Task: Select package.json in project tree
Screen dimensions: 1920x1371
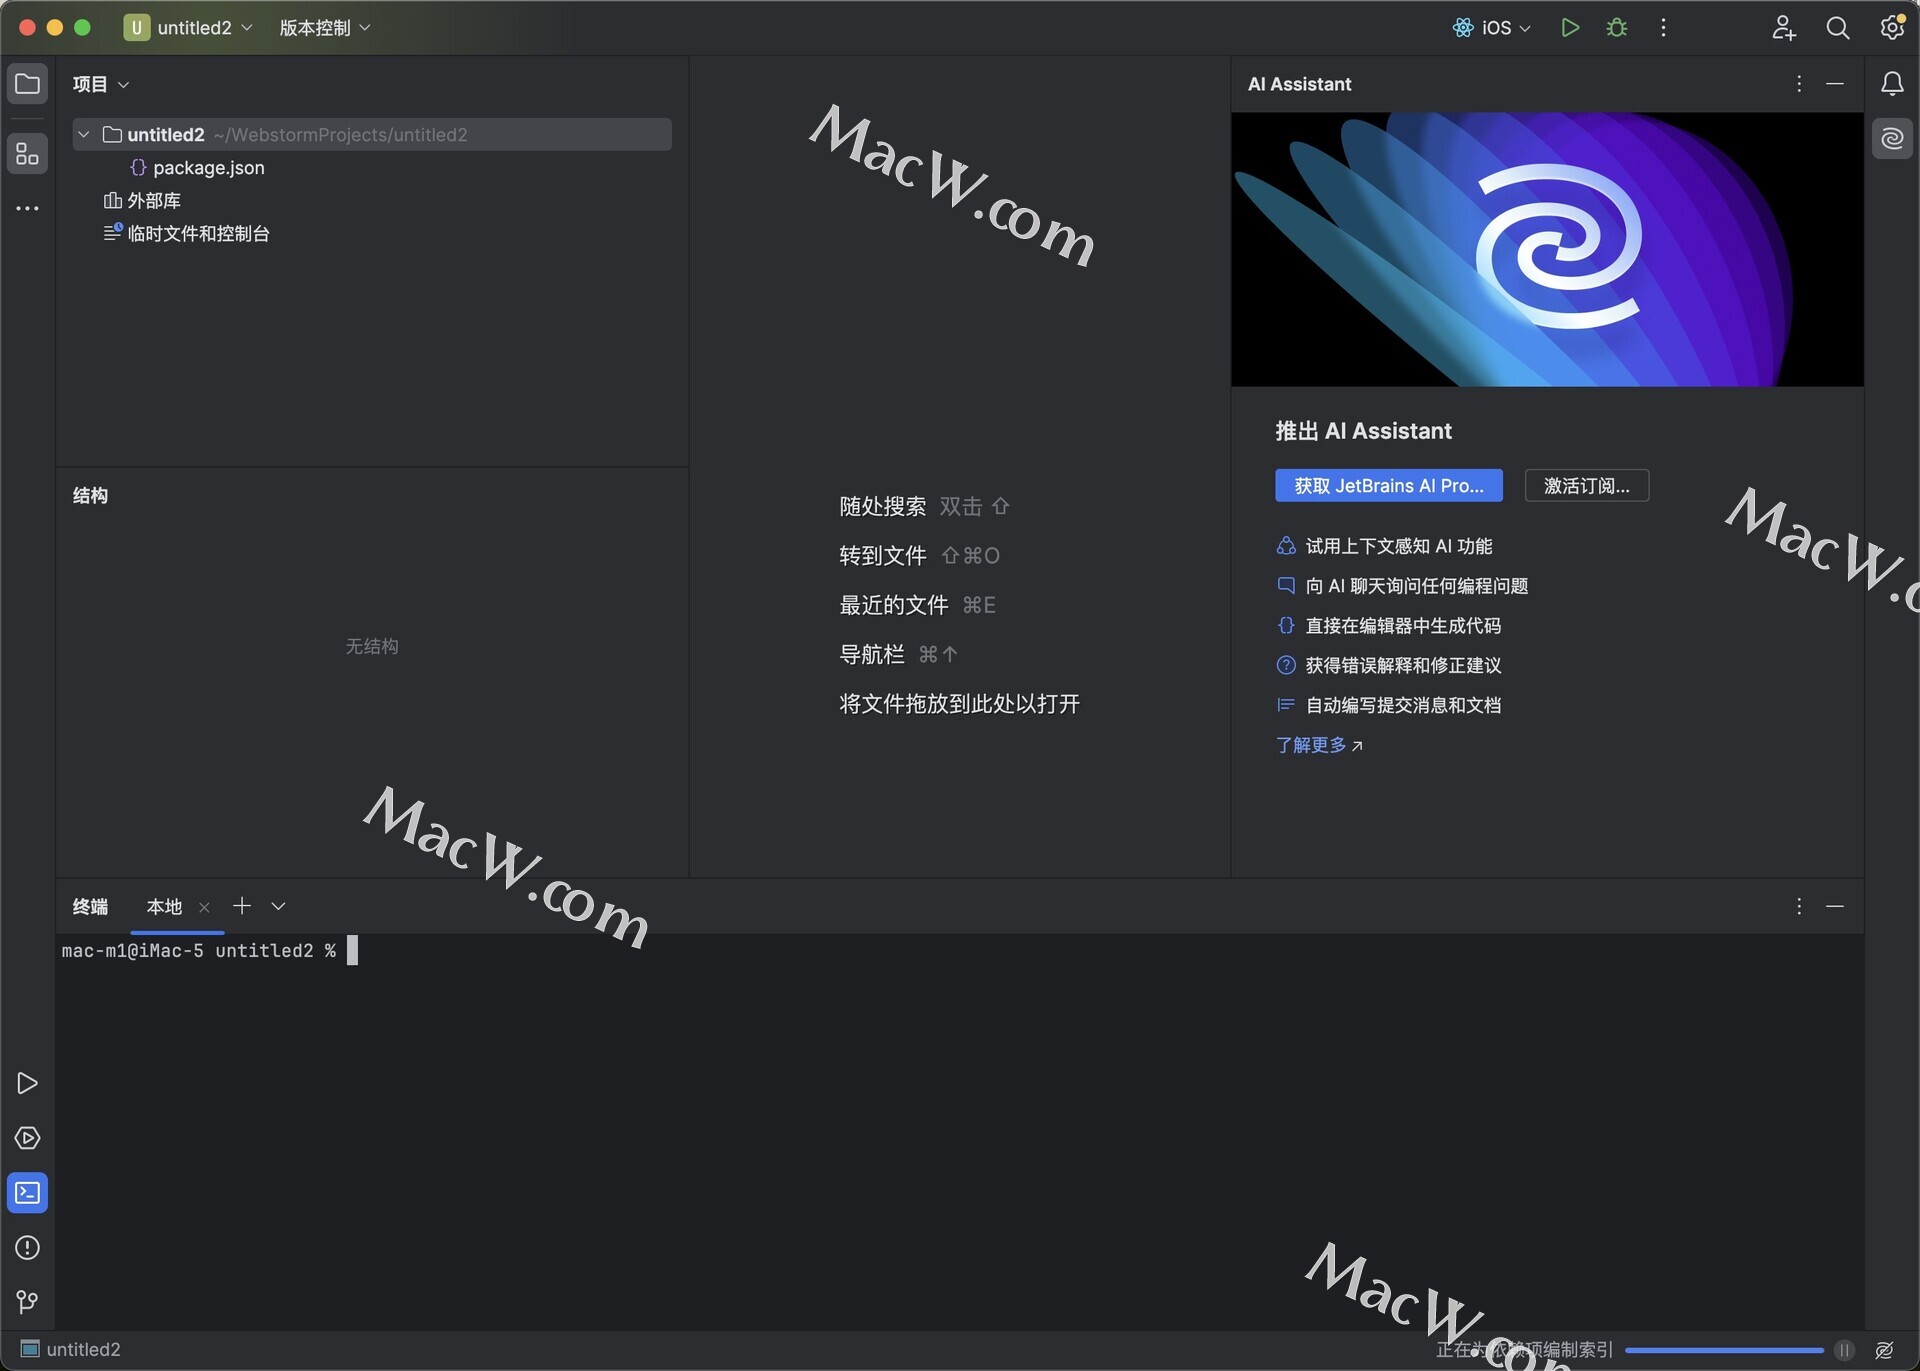Action: click(198, 168)
